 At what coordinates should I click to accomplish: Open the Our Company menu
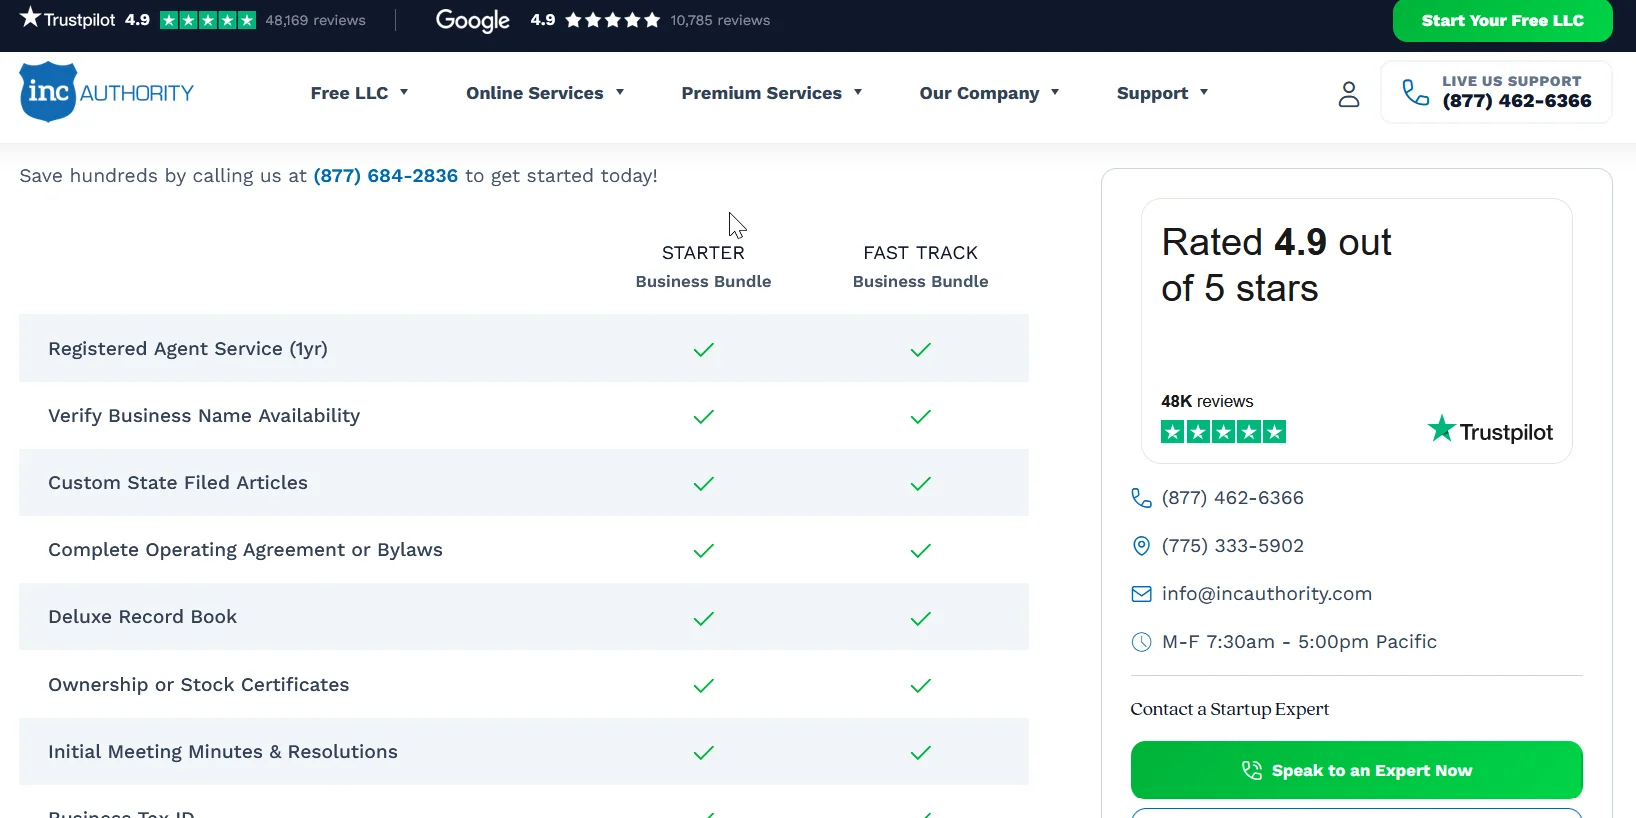click(979, 93)
